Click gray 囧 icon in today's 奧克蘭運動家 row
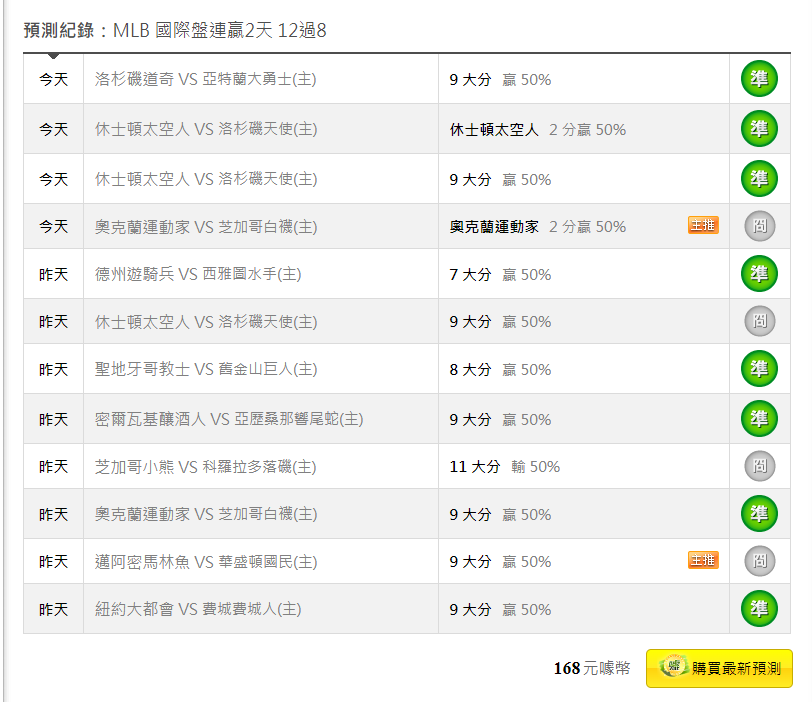The height and width of the screenshot is (702, 812). click(x=760, y=226)
